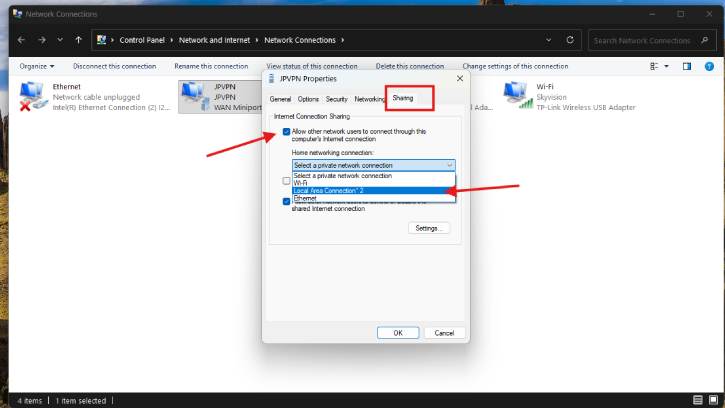This screenshot has height=408, width=725.
Task: Click the search magnifier icon
Action: coord(705,40)
